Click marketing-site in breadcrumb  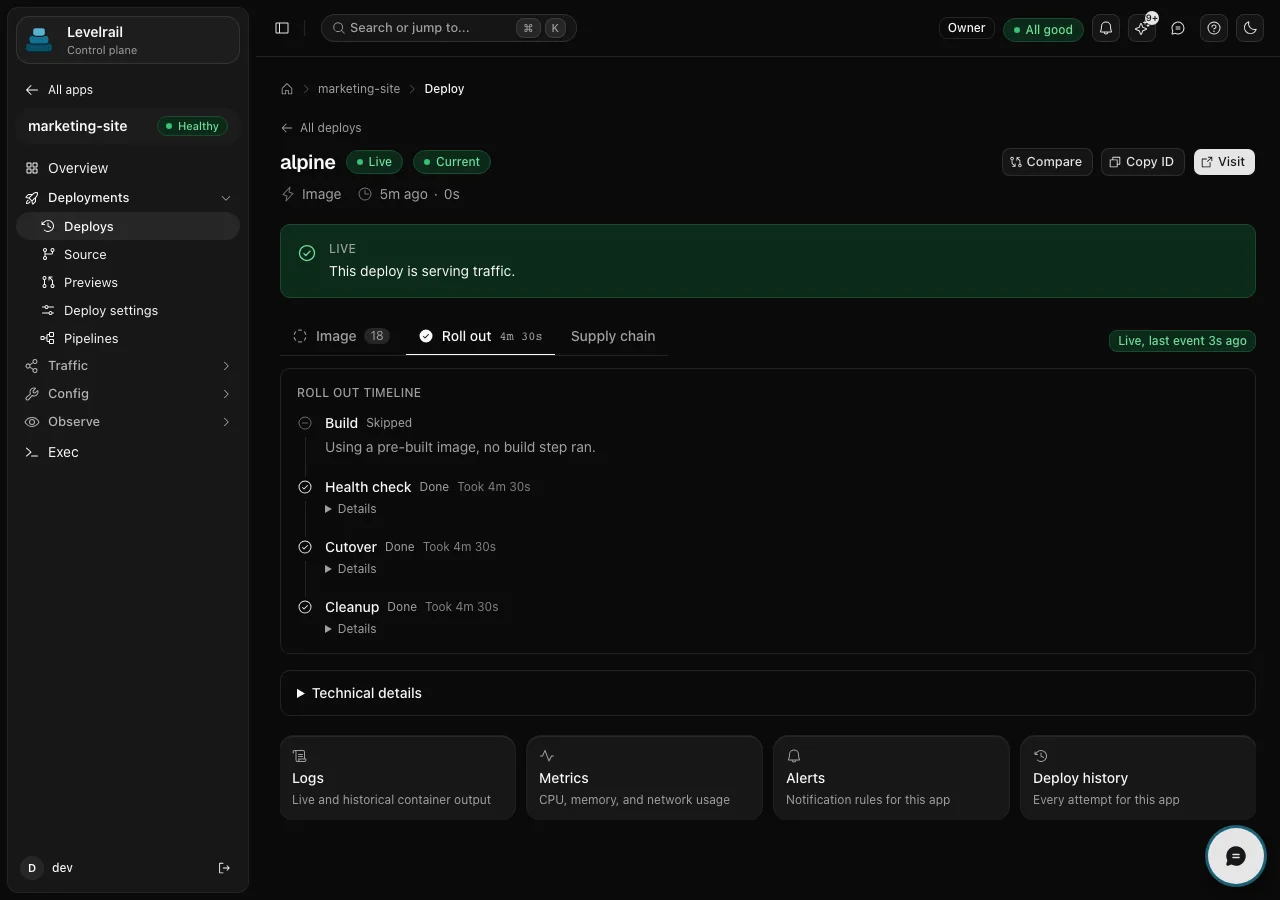coord(359,89)
